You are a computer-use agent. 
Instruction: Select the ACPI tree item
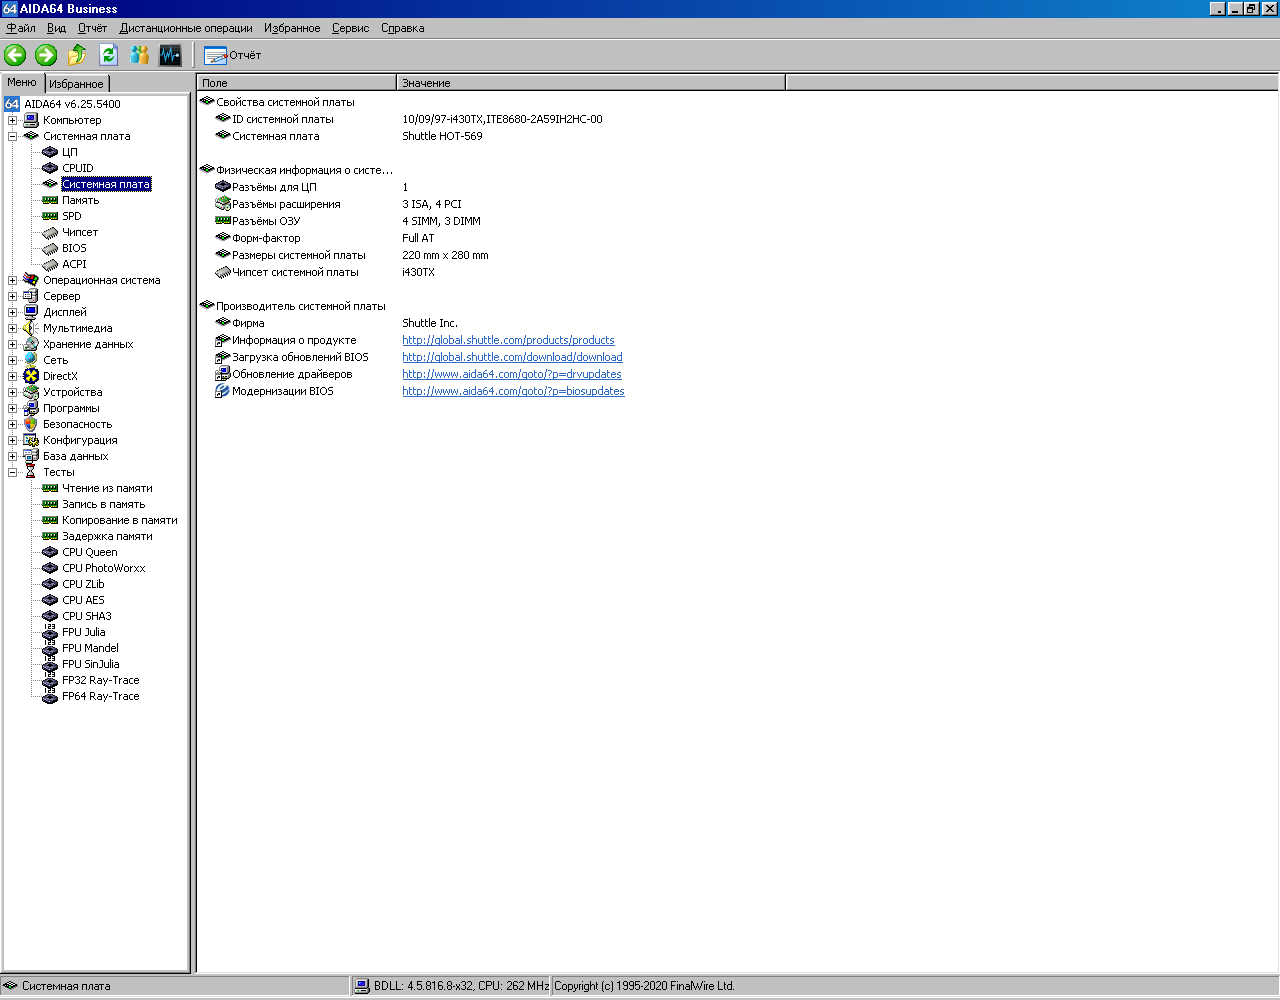pos(74,264)
